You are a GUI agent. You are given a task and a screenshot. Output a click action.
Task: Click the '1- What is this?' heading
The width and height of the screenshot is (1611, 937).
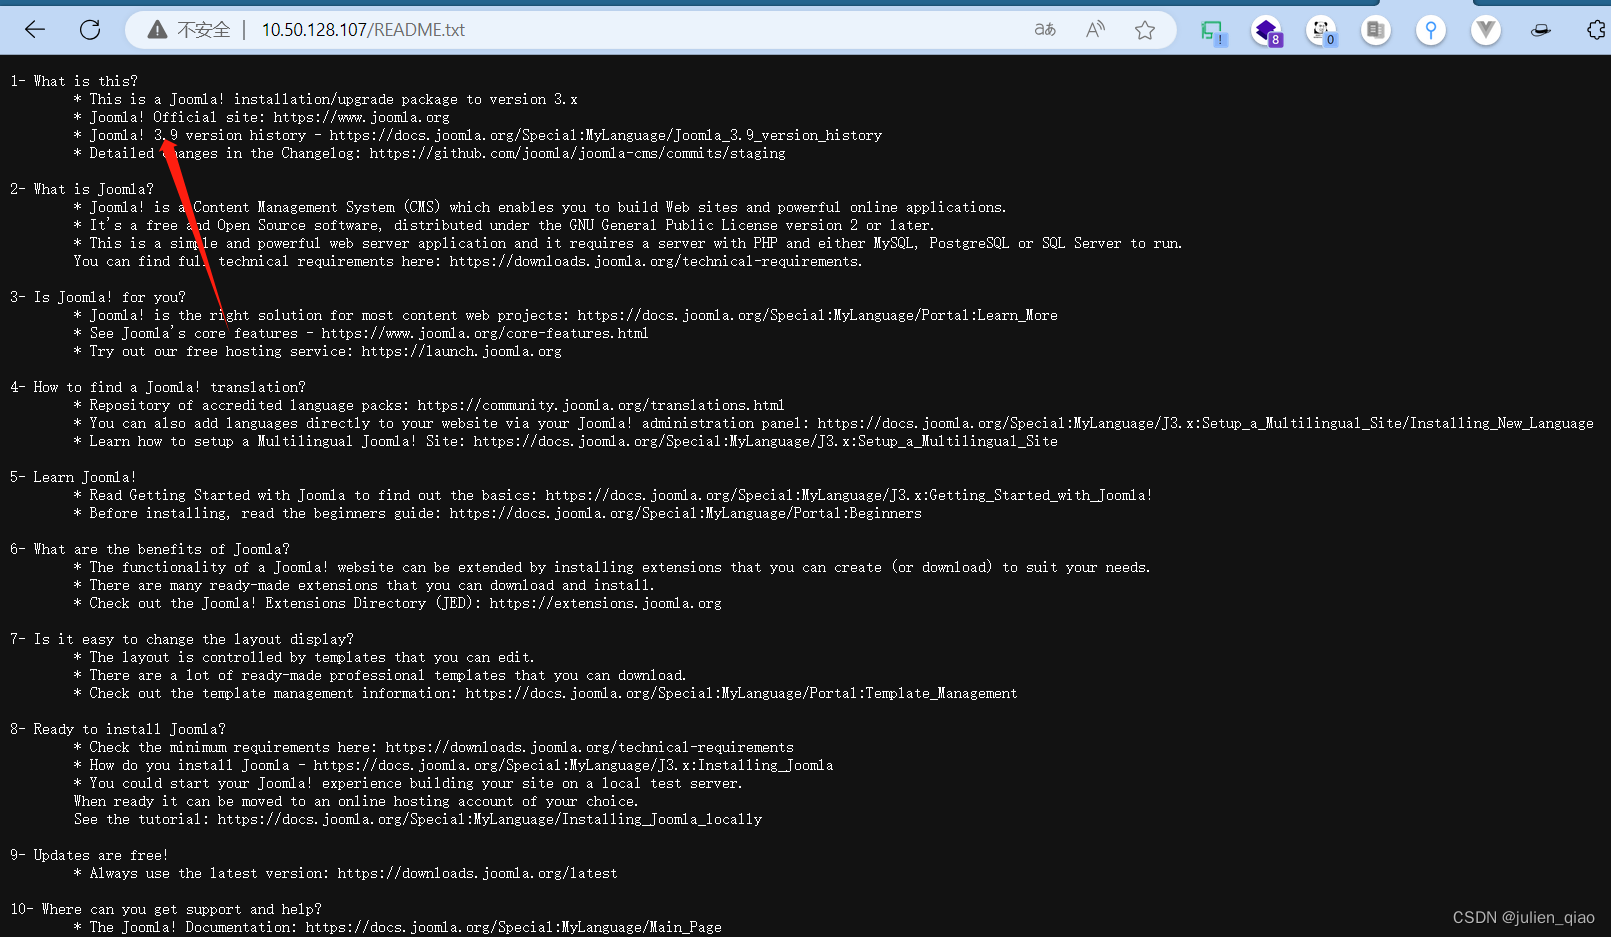[74, 81]
